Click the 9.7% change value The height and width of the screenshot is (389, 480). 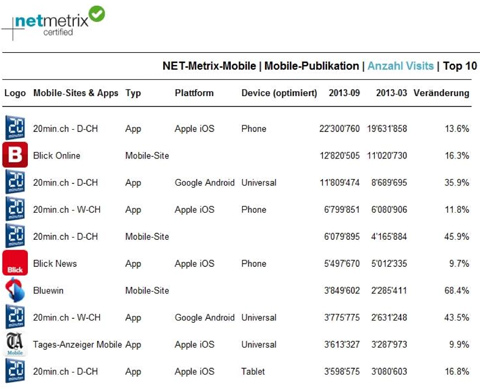click(x=459, y=264)
